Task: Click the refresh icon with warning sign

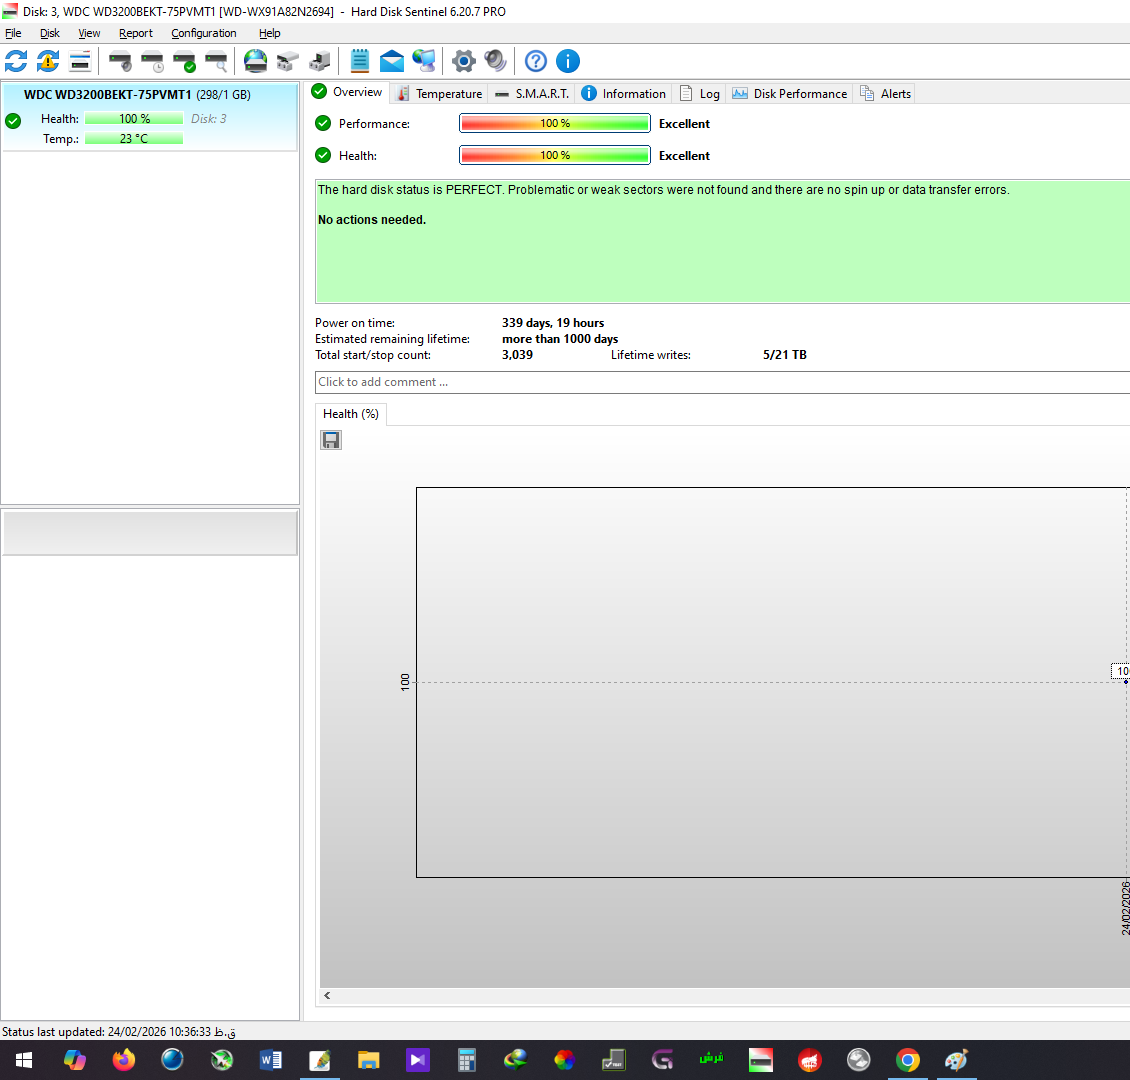Action: pos(48,61)
